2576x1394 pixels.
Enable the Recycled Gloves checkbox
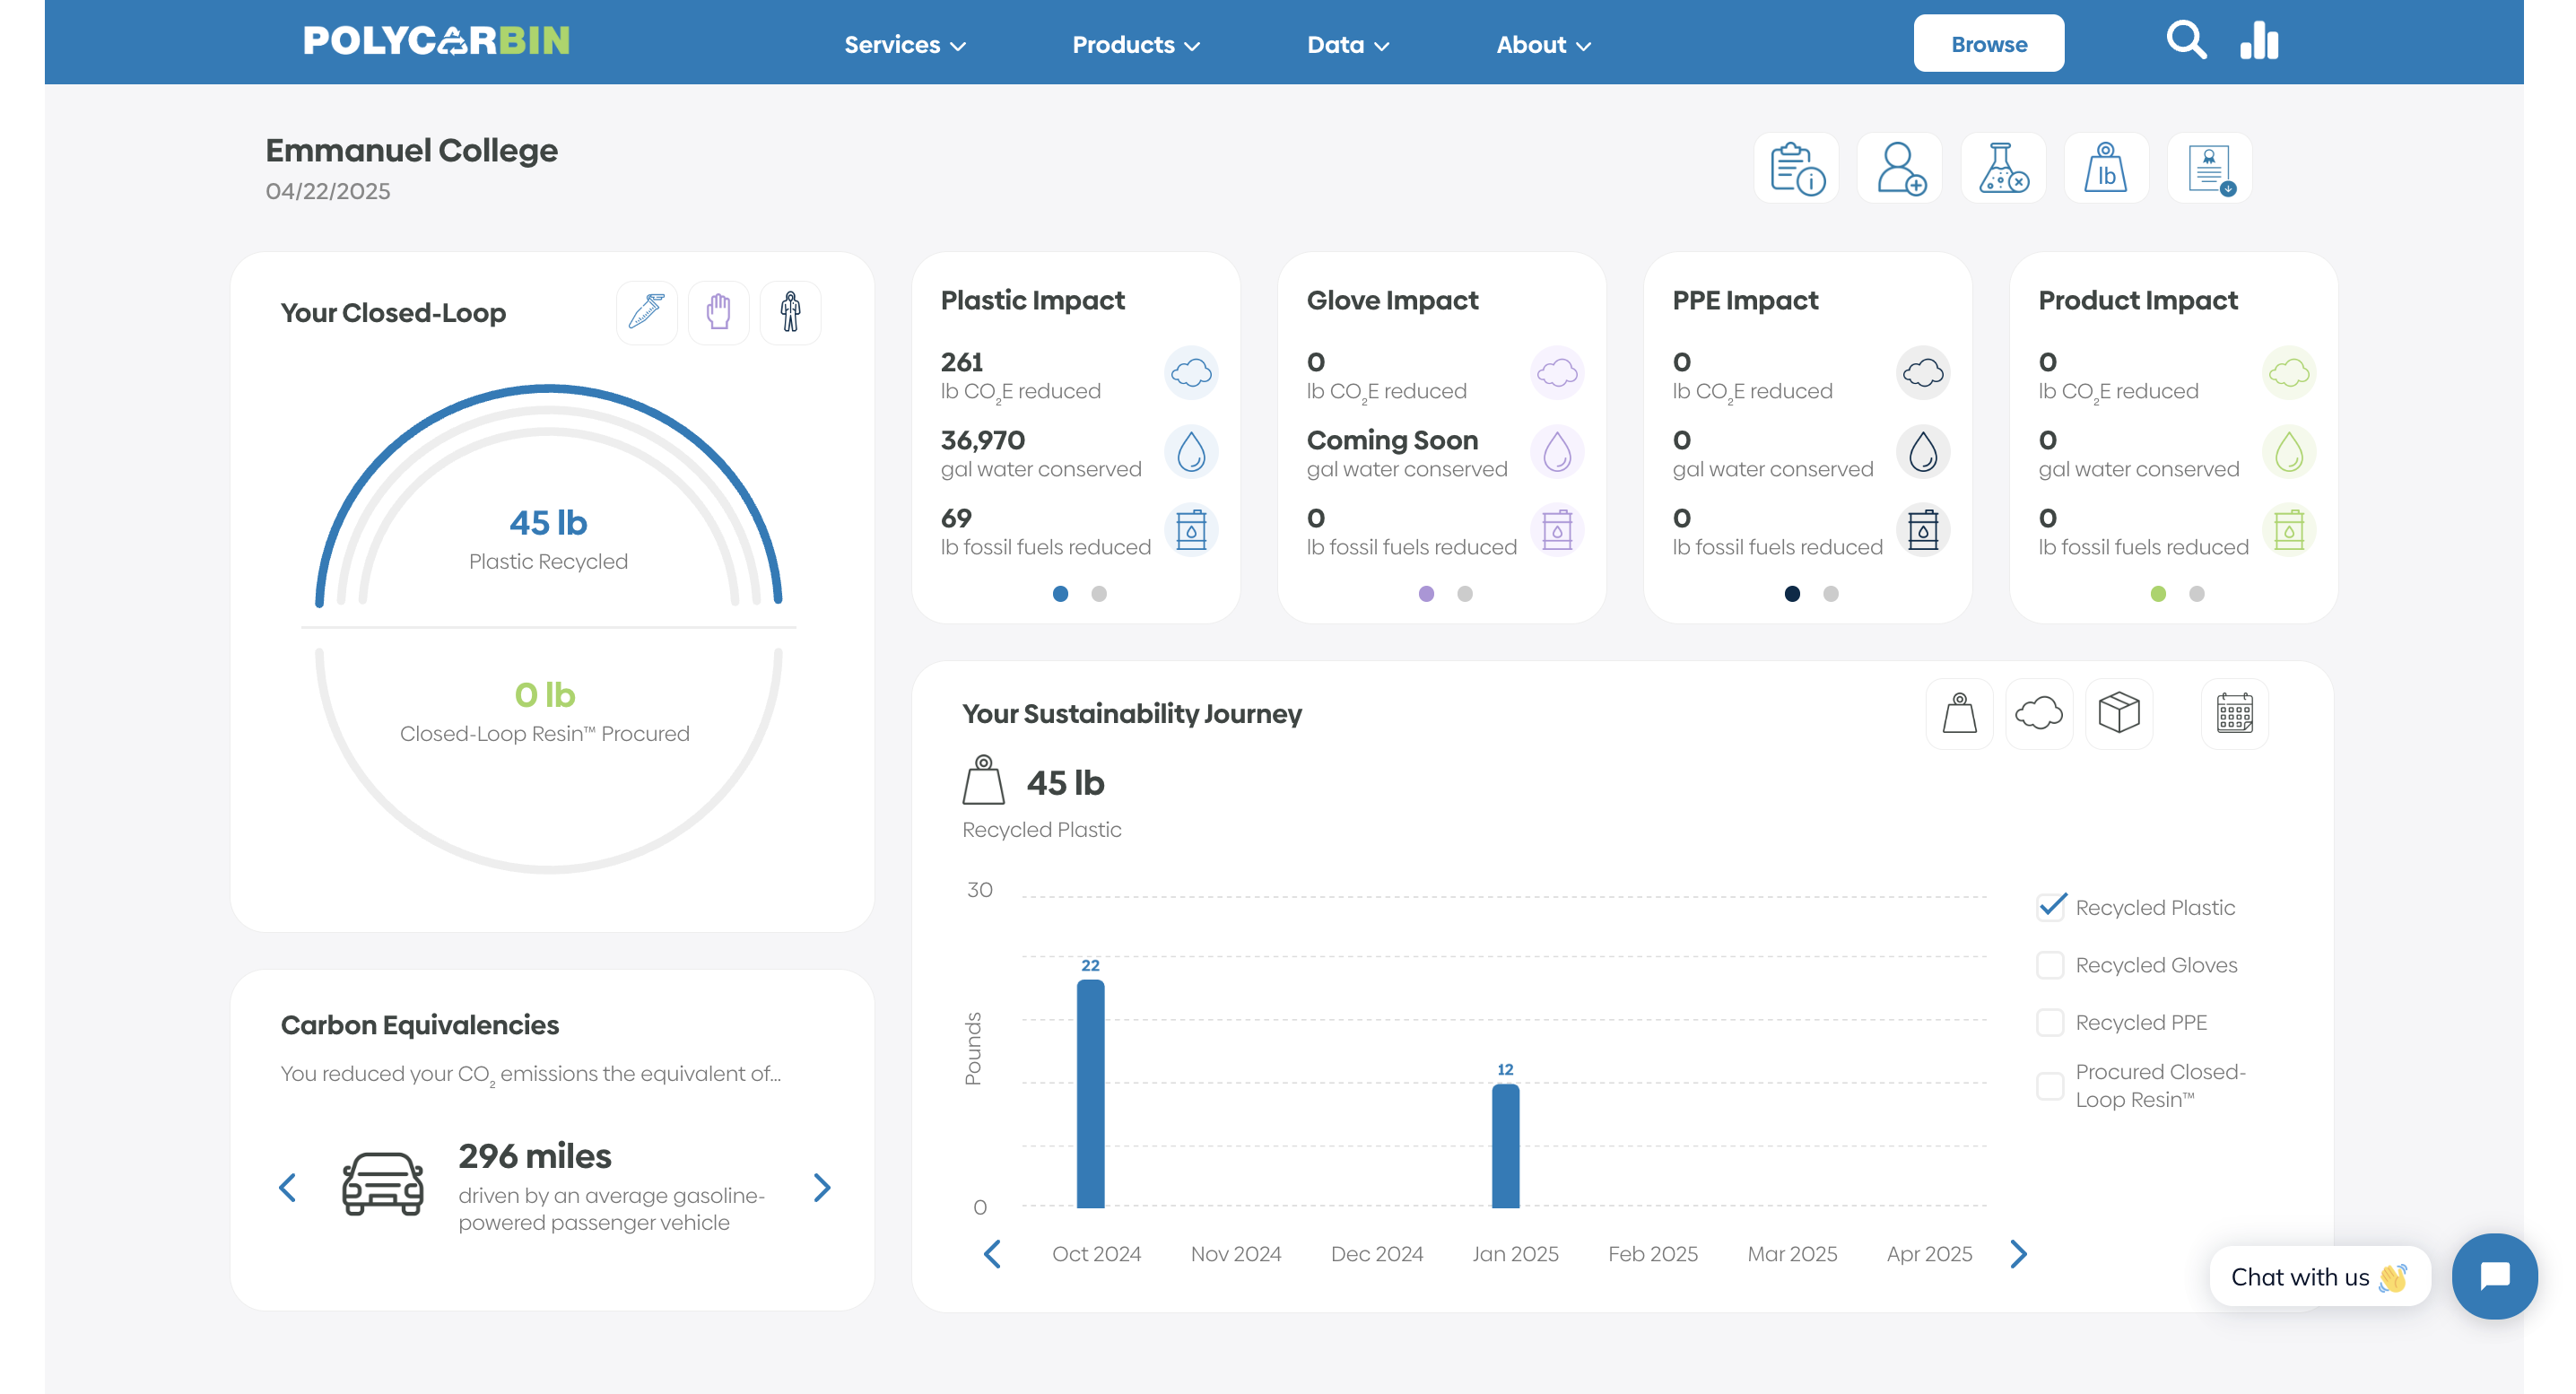[x=2050, y=965]
